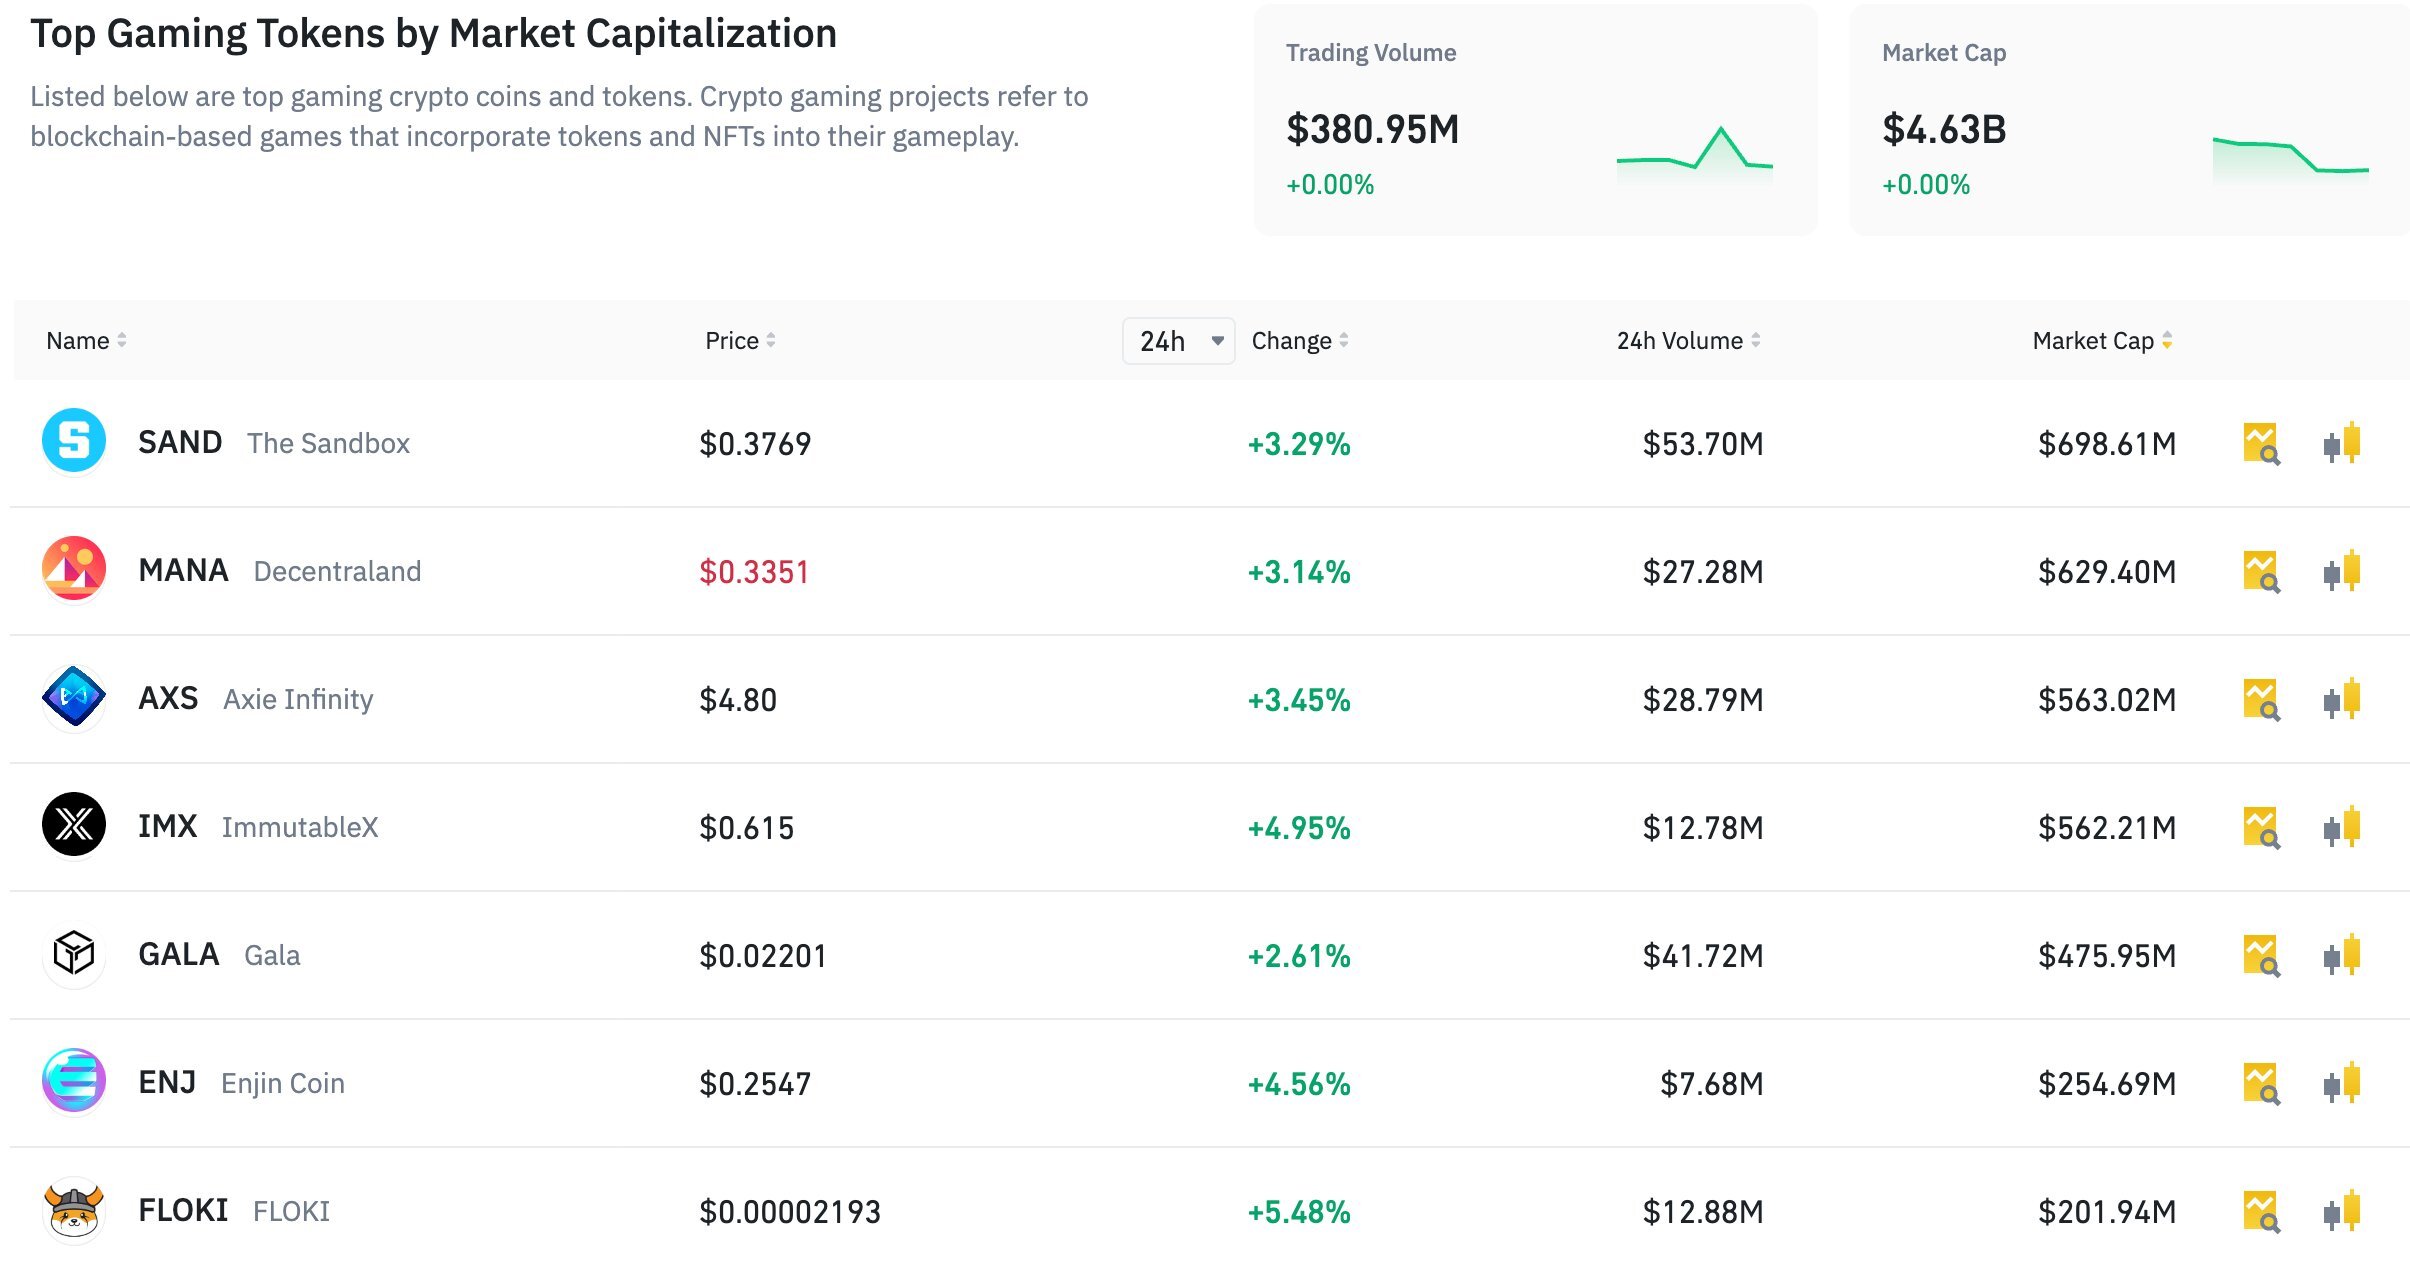Screen dimensions: 2410x1274
Task: Click FLOKI price $0.00002193
Action: pos(790,1211)
